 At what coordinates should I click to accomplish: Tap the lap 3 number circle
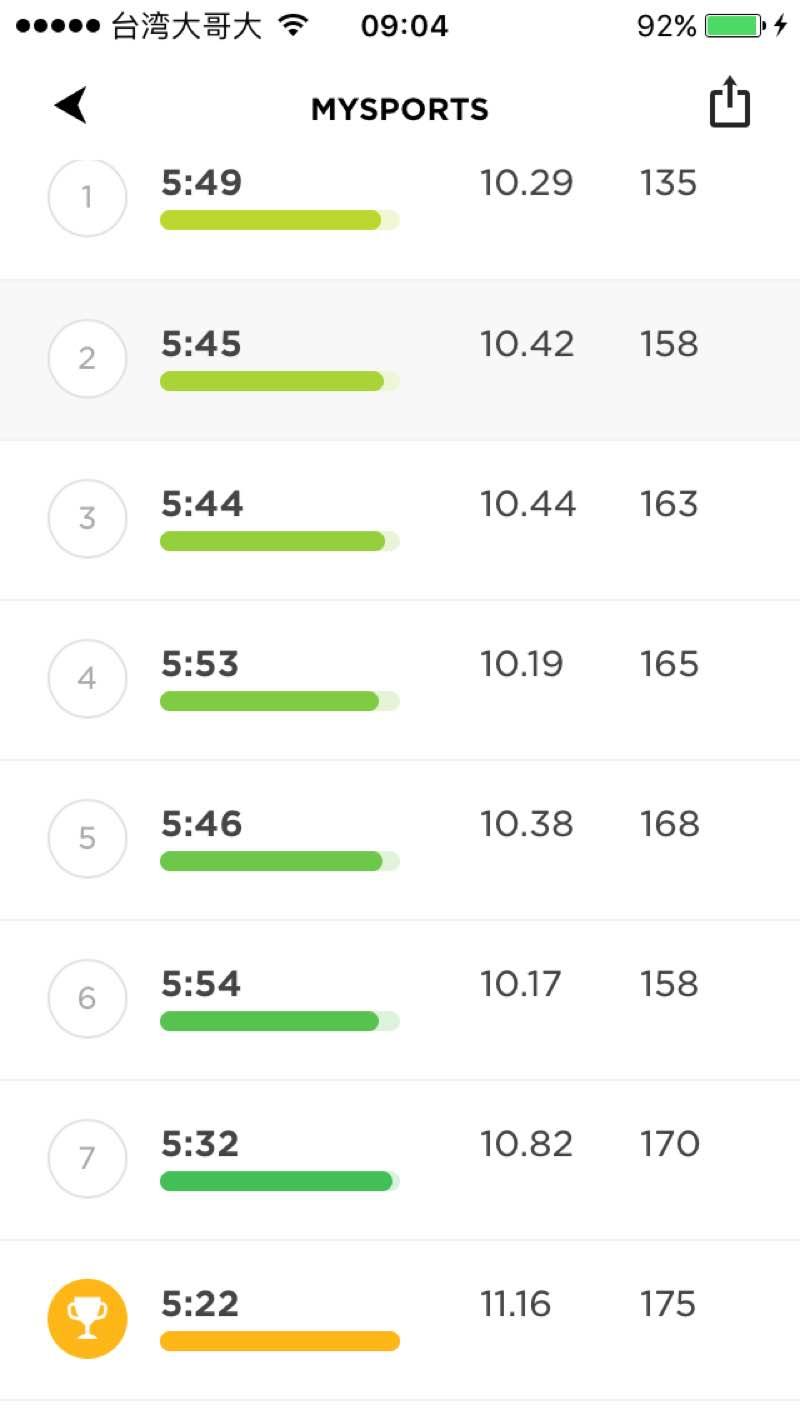click(87, 518)
